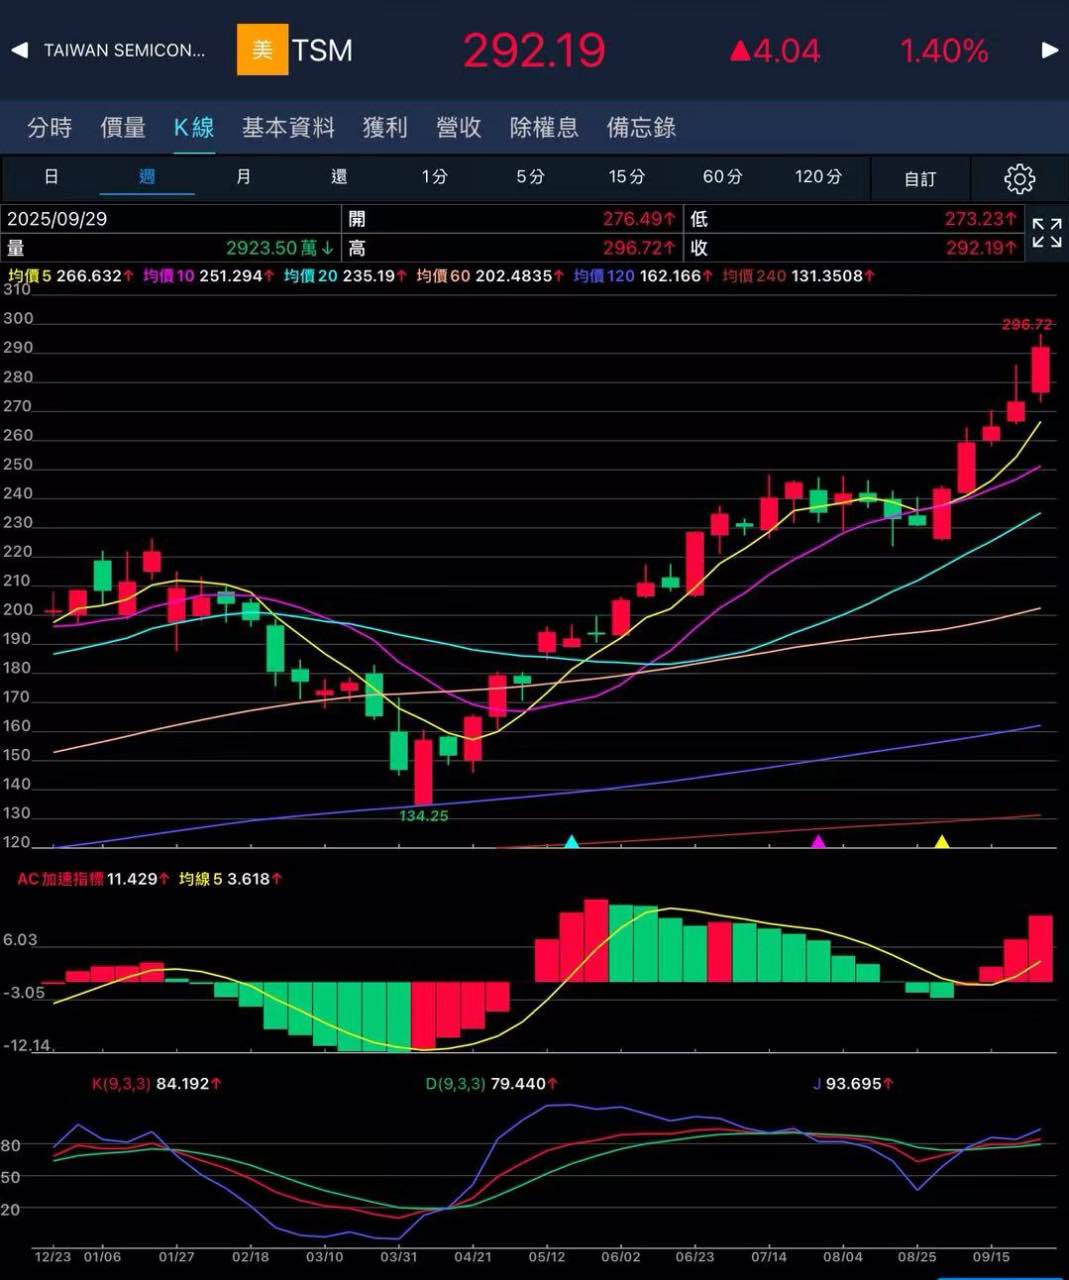The image size is (1069, 1280).
Task: Click the cyan triangle event marker
Action: click(x=572, y=842)
